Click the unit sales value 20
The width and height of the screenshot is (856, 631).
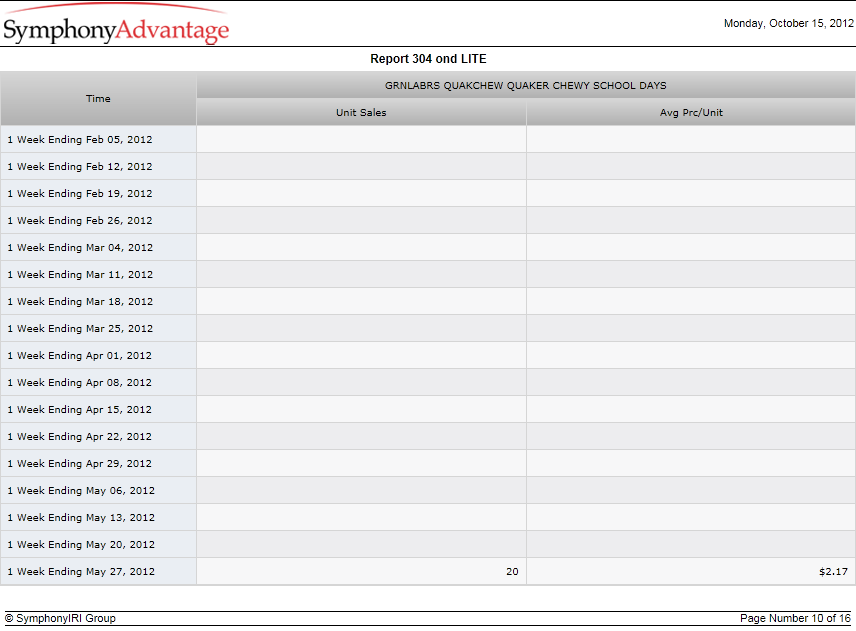tap(512, 572)
